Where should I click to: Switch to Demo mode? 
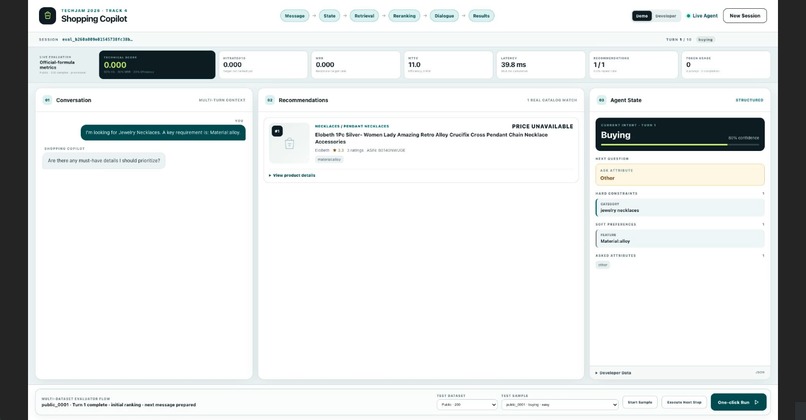click(642, 16)
